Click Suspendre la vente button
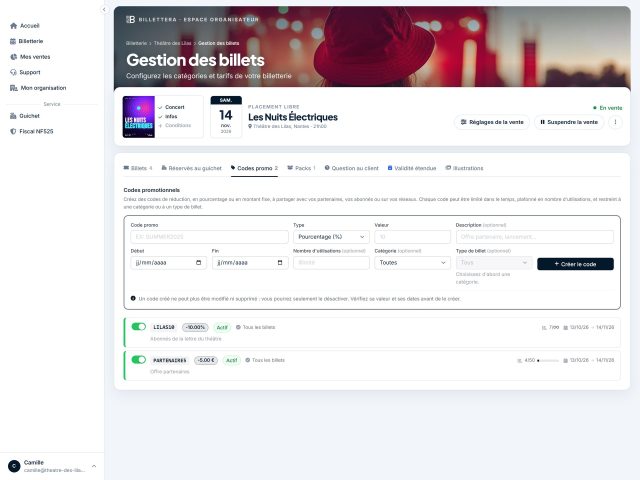Viewport: 640px width, 480px height. [x=569, y=122]
